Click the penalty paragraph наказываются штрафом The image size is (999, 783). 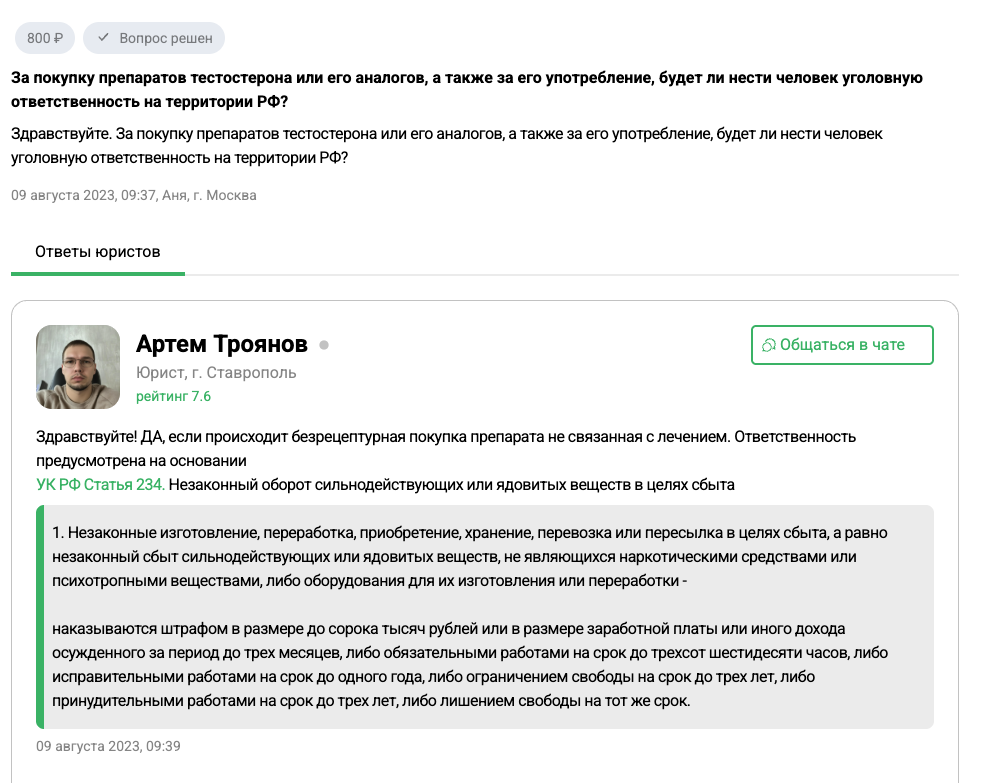470,664
